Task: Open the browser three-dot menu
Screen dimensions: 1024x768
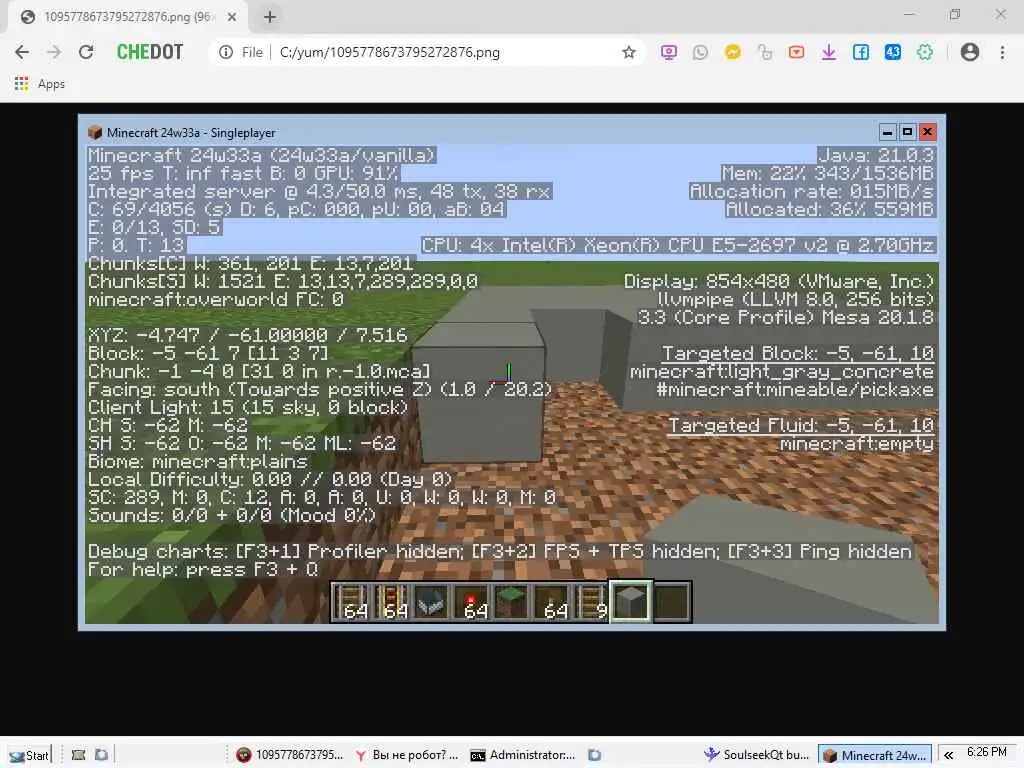Action: (x=1002, y=52)
